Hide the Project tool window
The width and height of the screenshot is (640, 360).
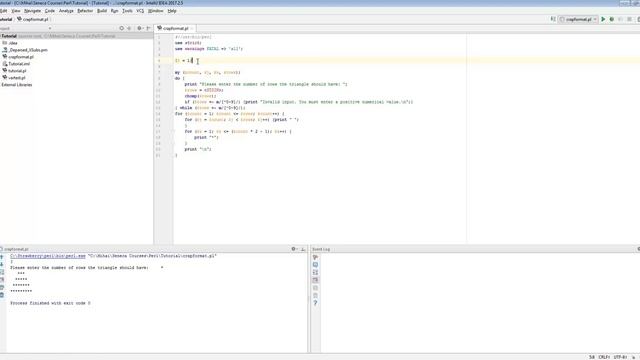(x=149, y=28)
